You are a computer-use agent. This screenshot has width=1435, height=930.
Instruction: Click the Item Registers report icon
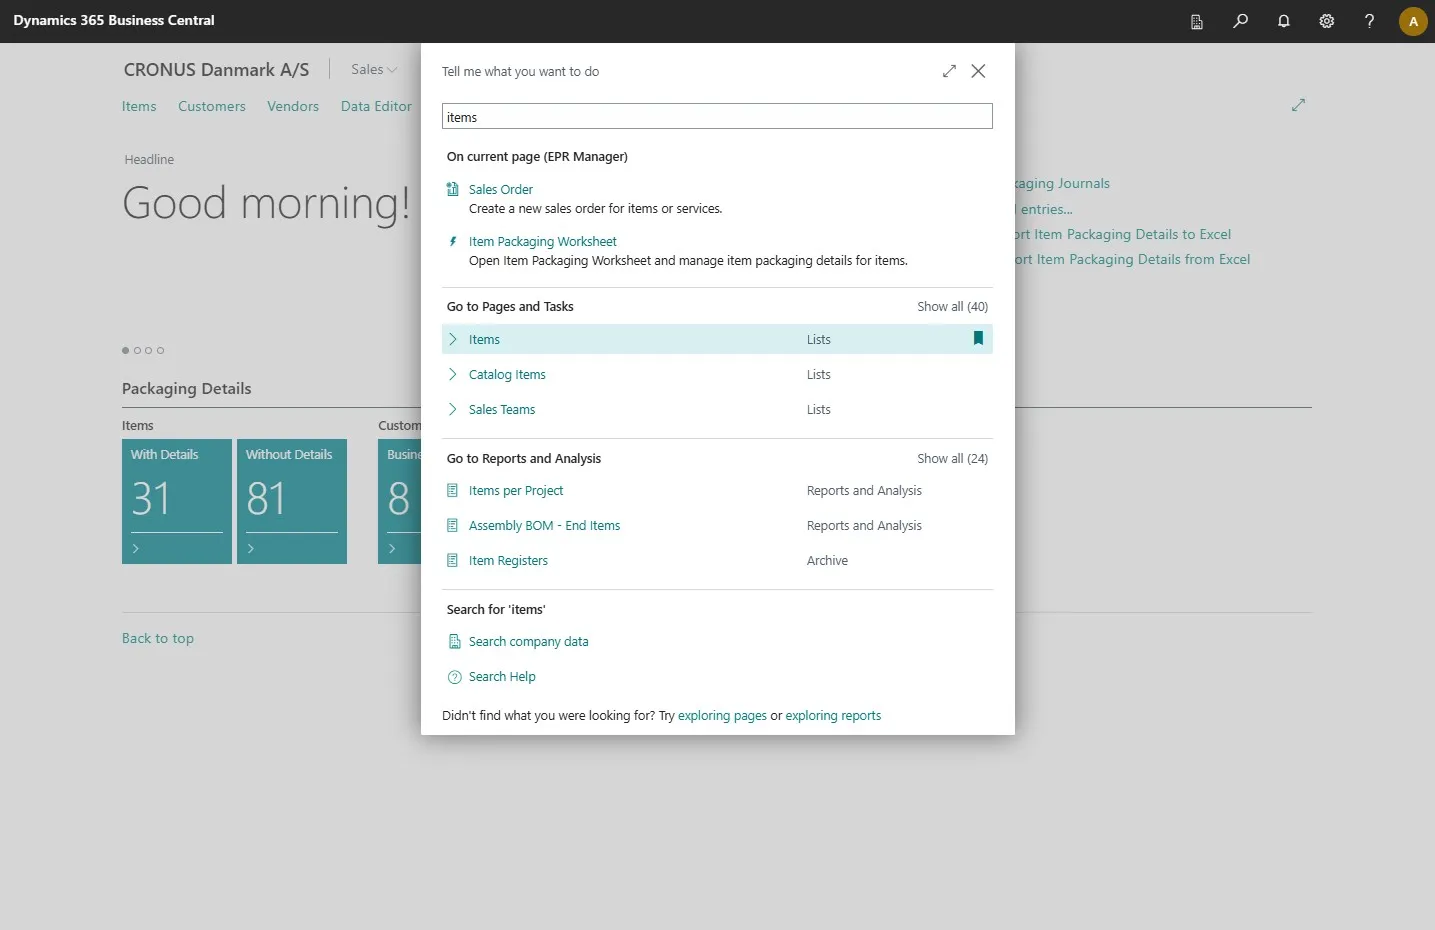453,561
